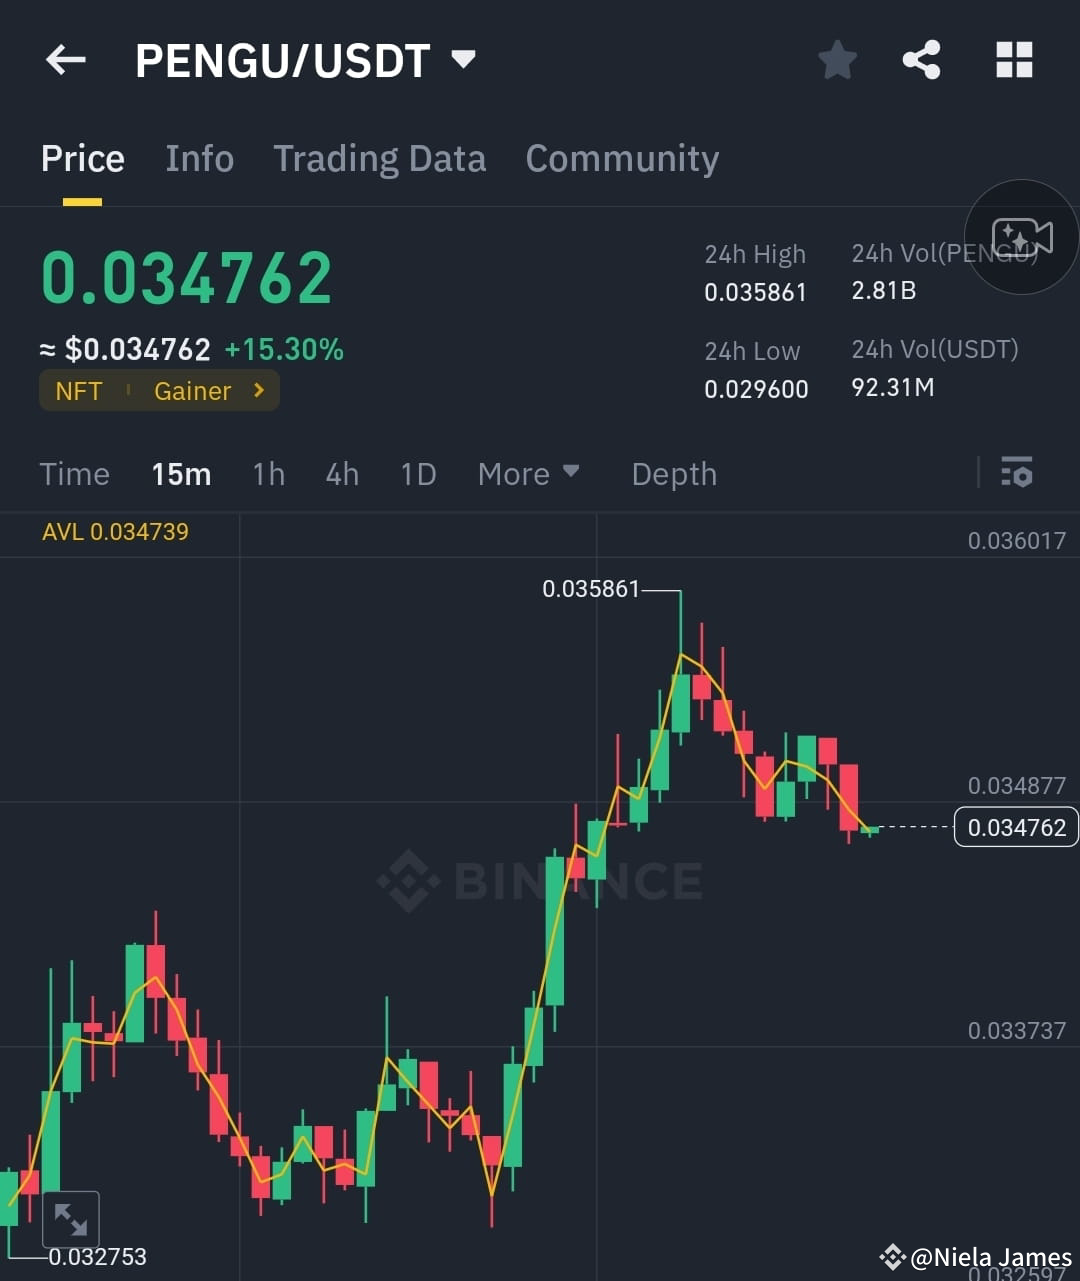Expand the chart to fullscreen
Screen dimensions: 1080x1281
[71, 1218]
